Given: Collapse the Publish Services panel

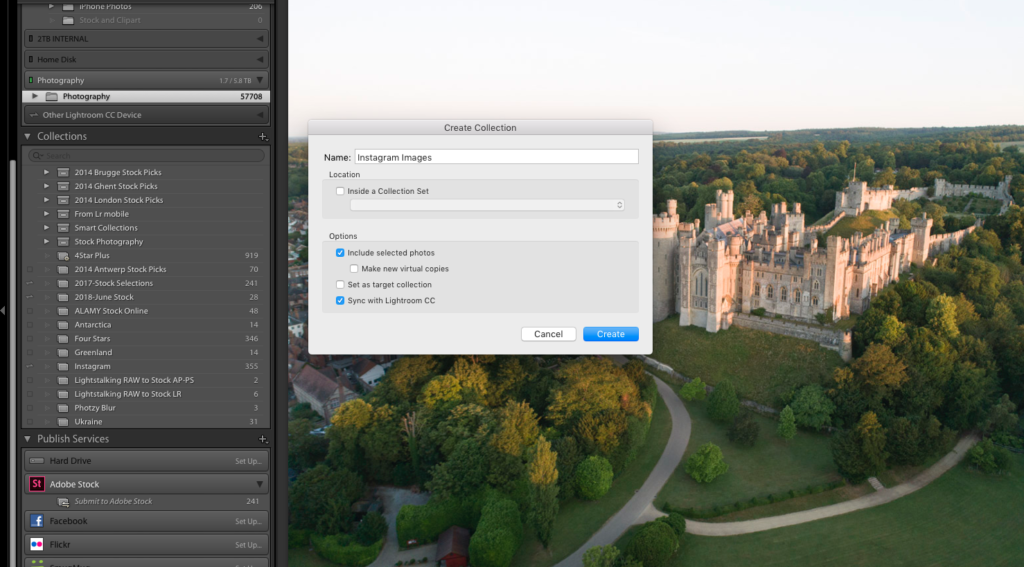Looking at the screenshot, I should [x=27, y=439].
